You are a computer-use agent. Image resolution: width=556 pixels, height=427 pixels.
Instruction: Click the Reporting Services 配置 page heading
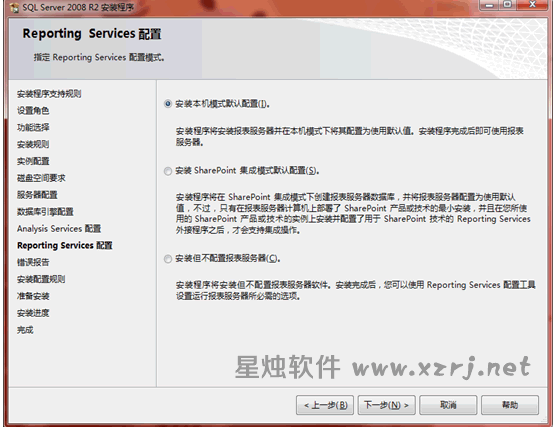click(92, 34)
